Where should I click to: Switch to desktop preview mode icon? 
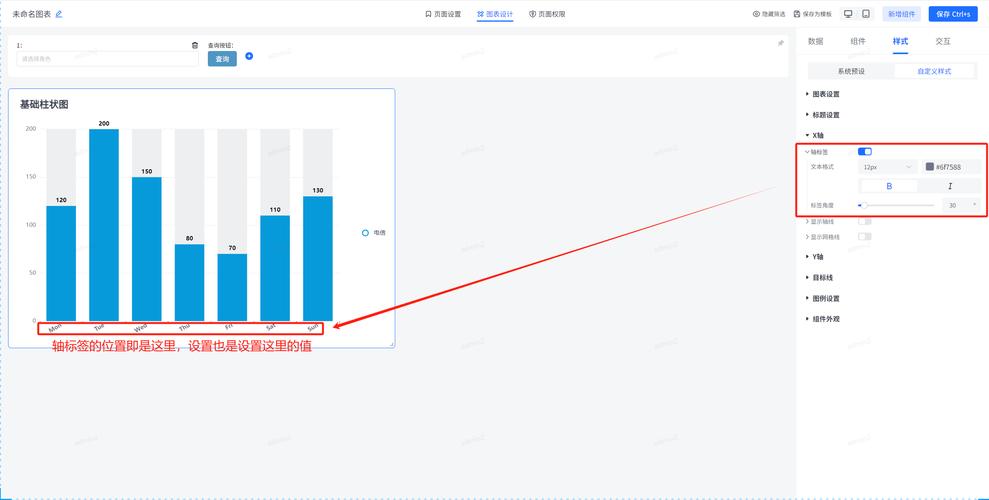[x=848, y=14]
